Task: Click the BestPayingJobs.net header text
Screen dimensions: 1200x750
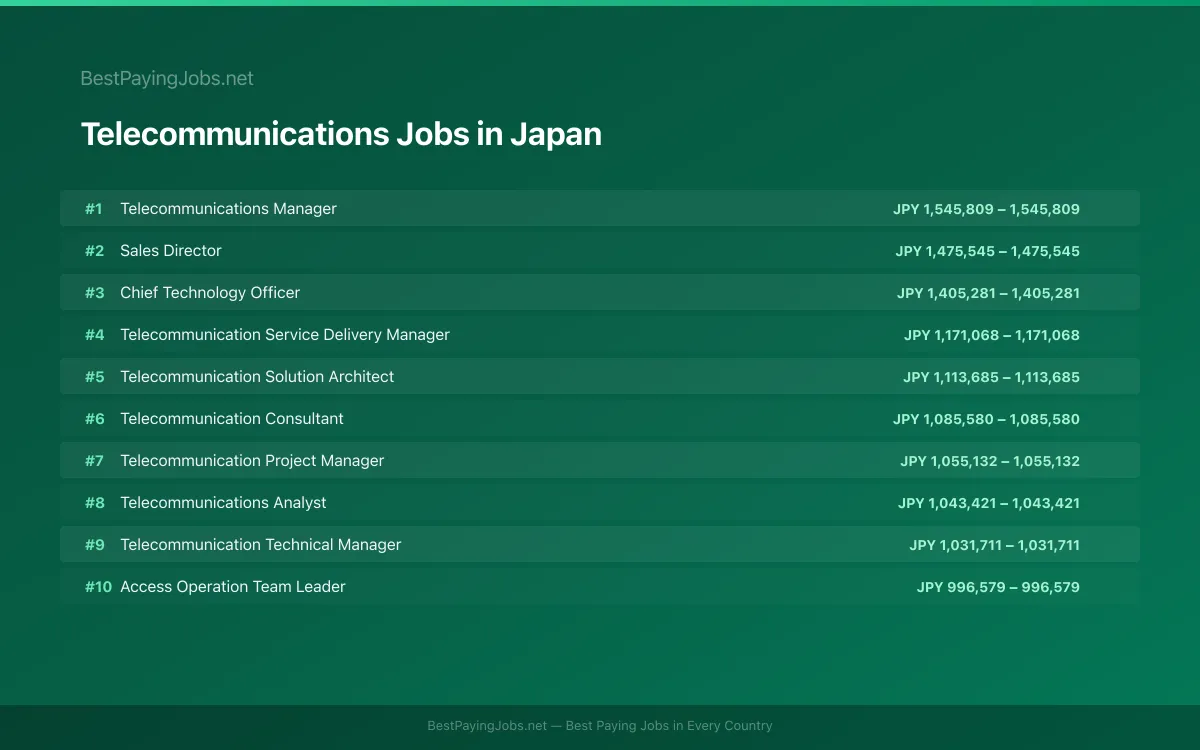Action: click(x=167, y=78)
